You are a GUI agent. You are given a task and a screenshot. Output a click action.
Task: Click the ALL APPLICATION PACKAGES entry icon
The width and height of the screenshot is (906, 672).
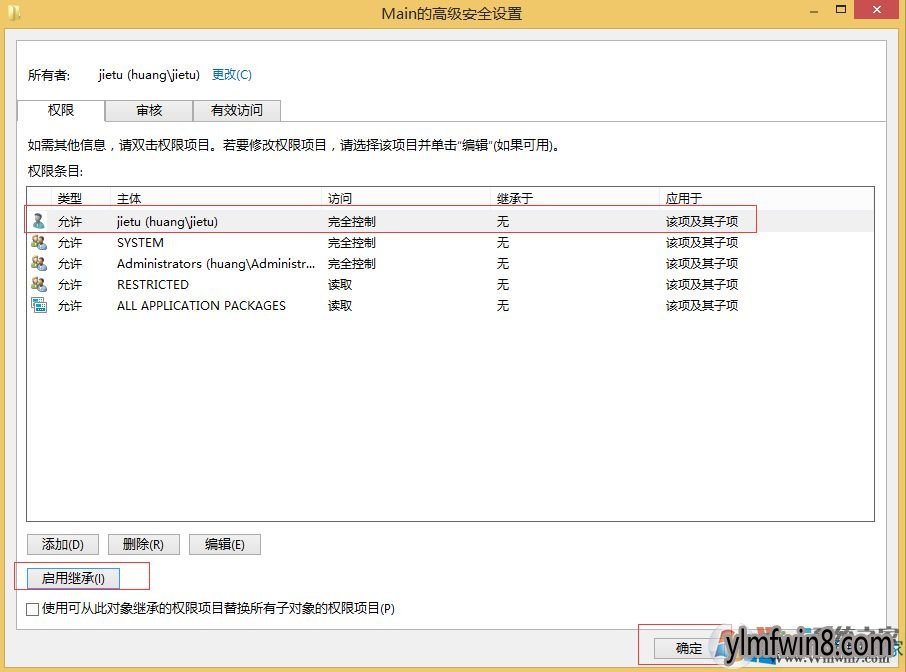37,305
